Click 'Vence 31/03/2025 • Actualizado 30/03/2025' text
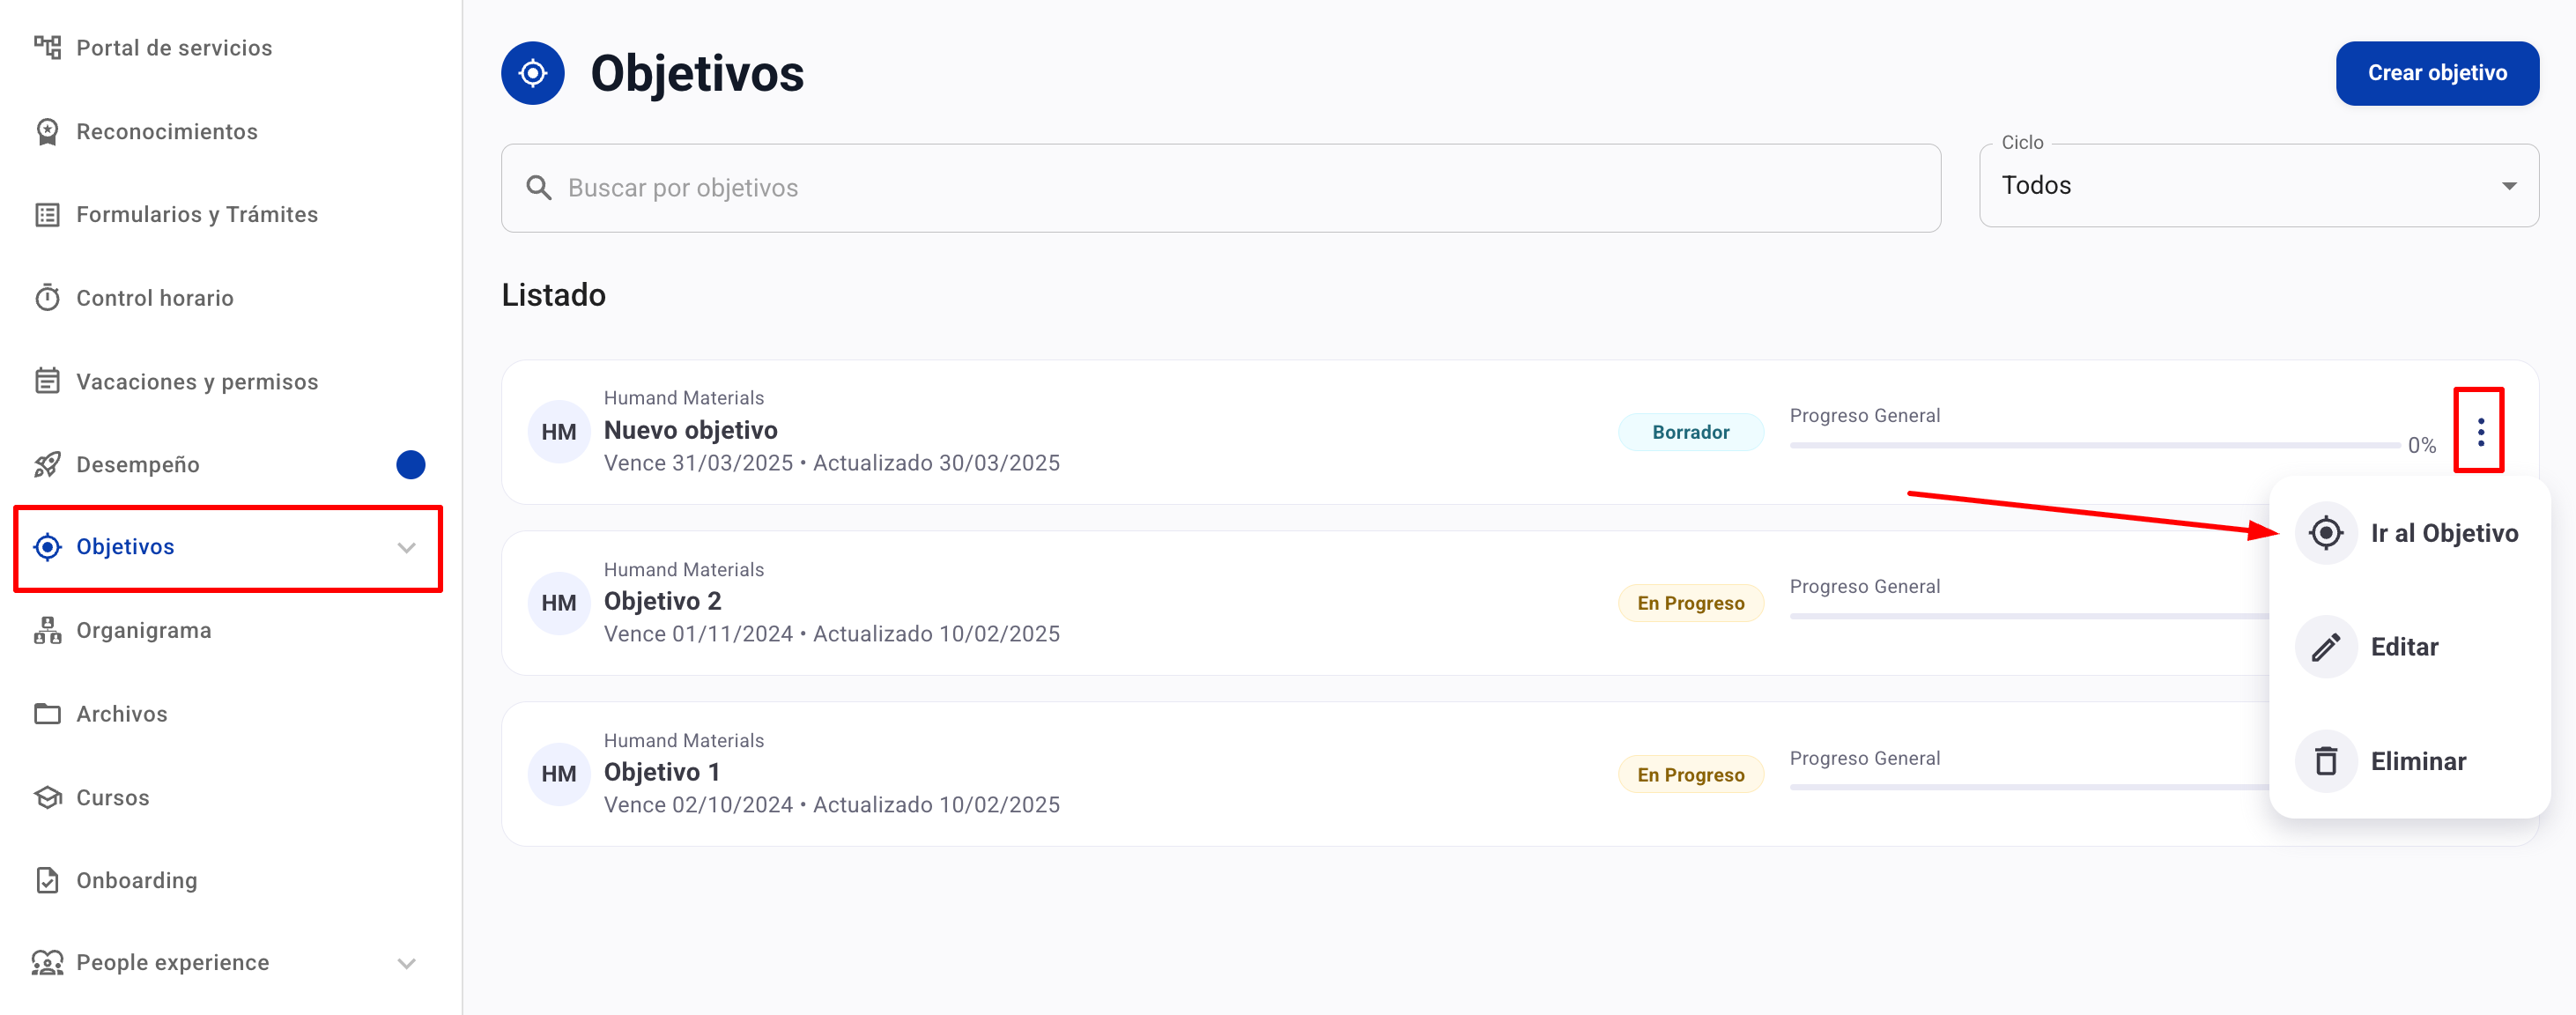 coord(831,463)
